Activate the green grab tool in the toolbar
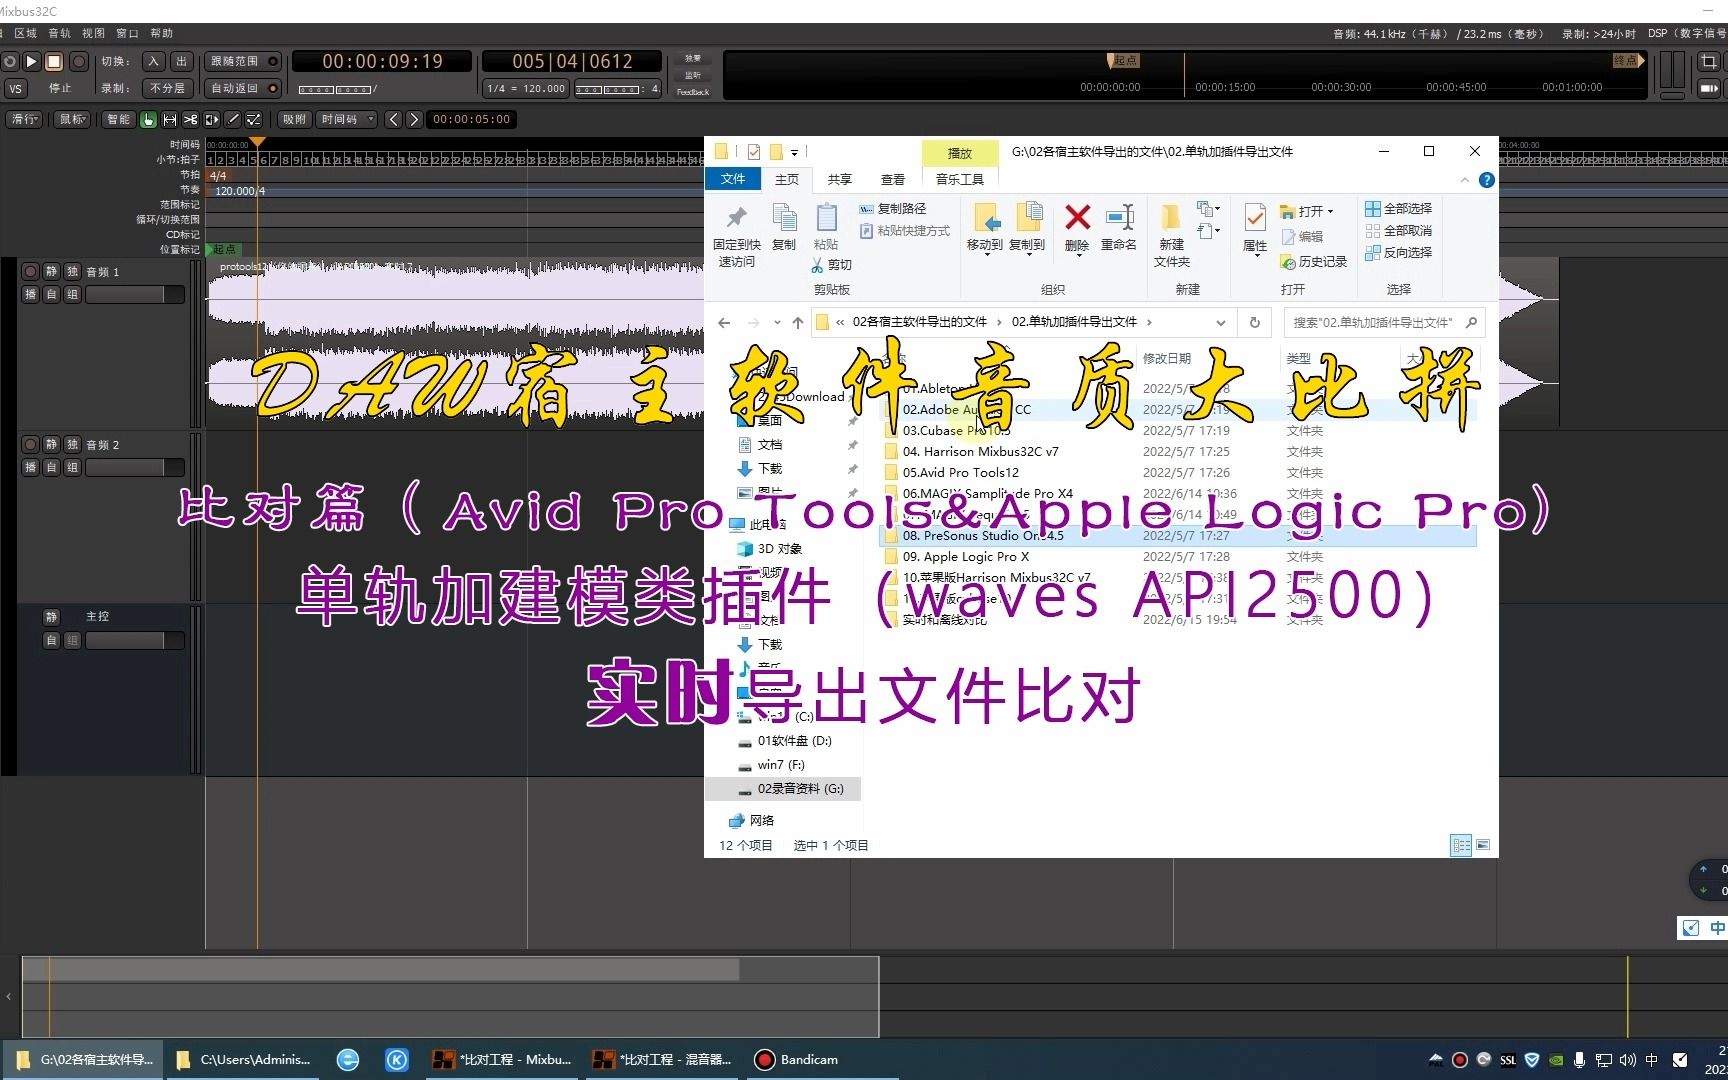 (x=148, y=119)
